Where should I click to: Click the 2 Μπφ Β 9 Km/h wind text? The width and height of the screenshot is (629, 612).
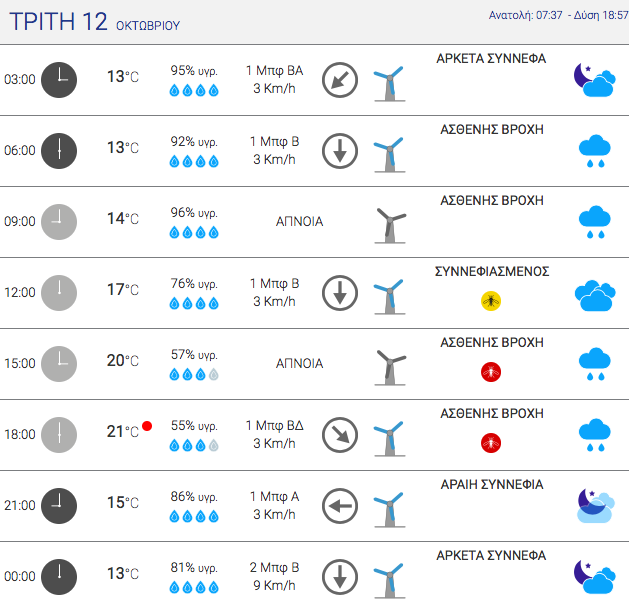coord(274,576)
